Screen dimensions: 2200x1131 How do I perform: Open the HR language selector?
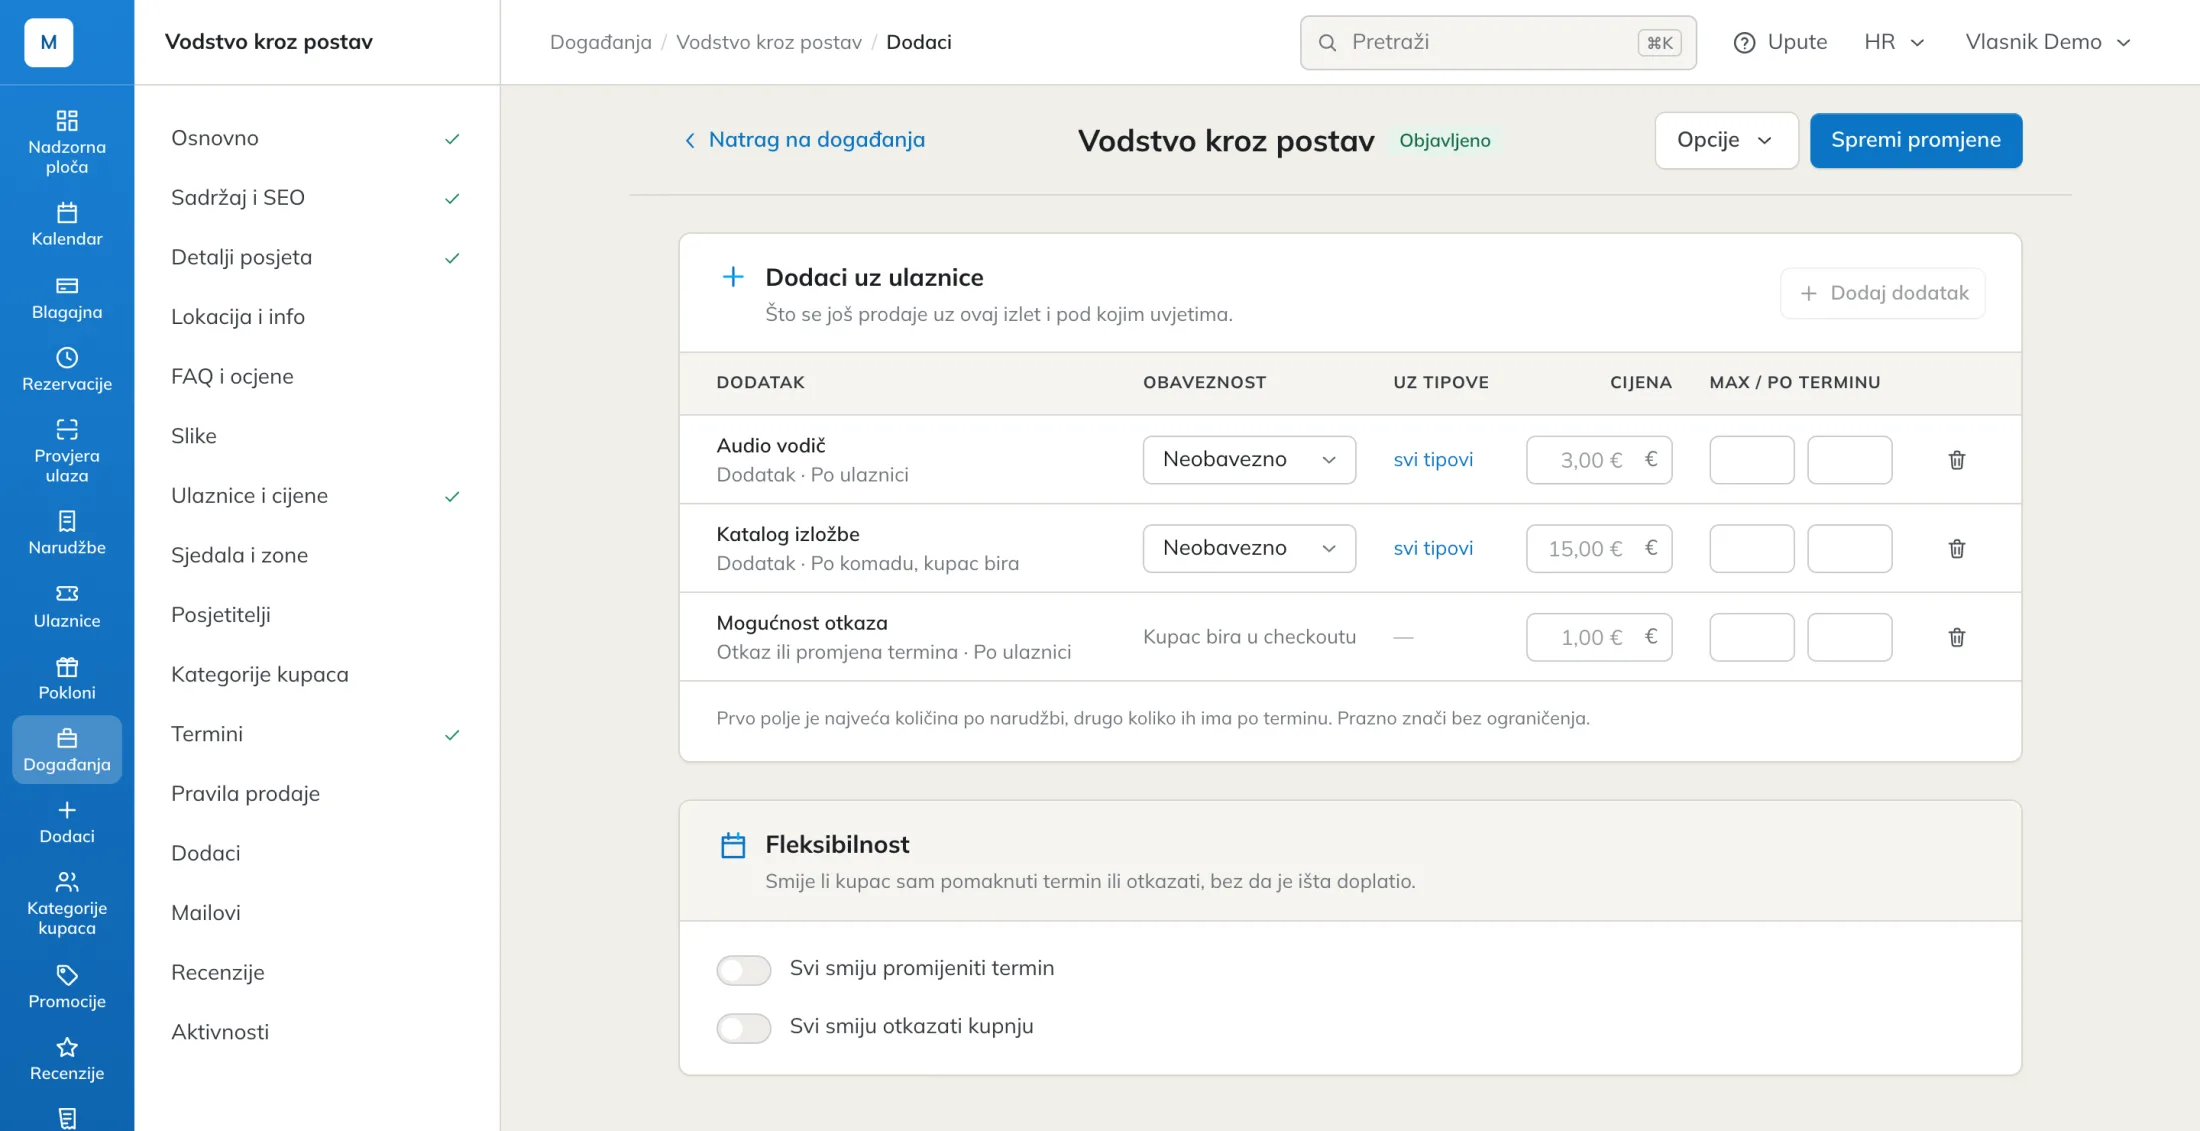coord(1894,42)
